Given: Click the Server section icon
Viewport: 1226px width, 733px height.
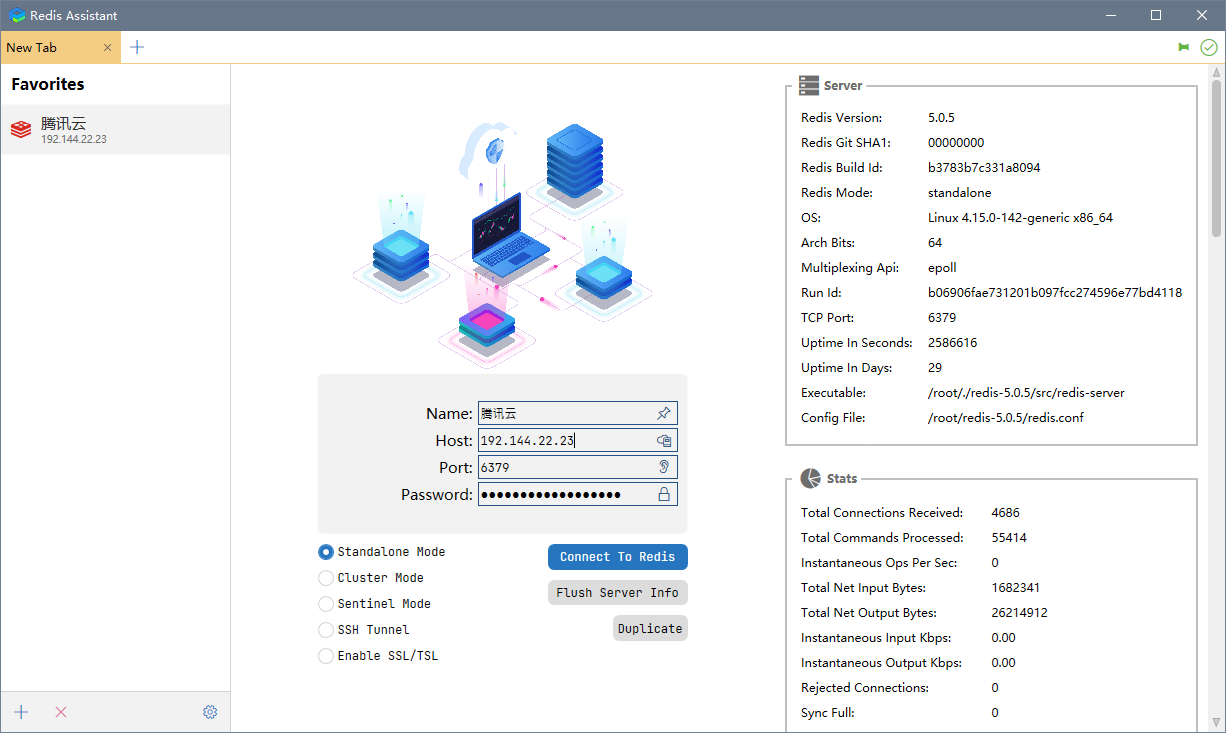Looking at the screenshot, I should click(x=808, y=86).
